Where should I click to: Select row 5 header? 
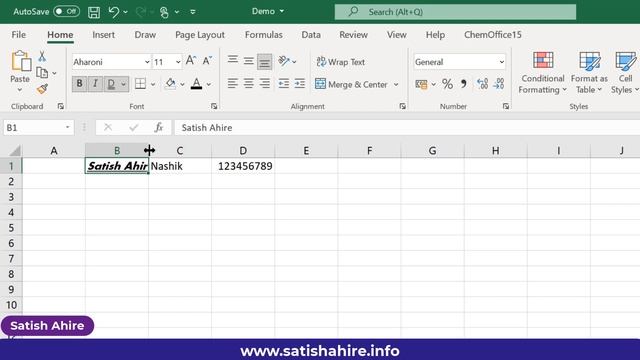[11, 228]
